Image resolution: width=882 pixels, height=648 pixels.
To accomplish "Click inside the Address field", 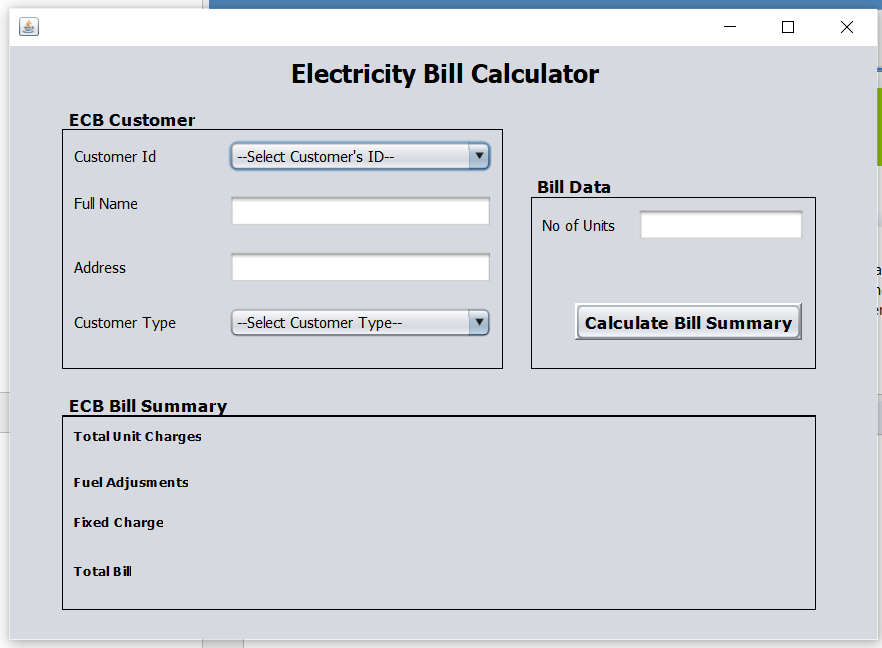I will click(x=360, y=266).
